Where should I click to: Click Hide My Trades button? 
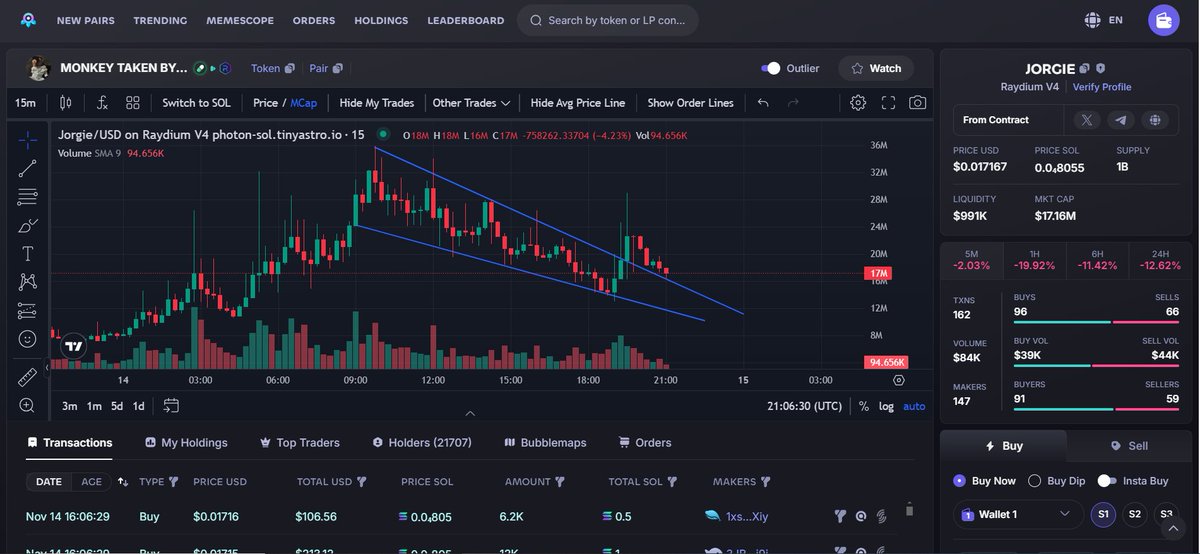[x=376, y=102]
